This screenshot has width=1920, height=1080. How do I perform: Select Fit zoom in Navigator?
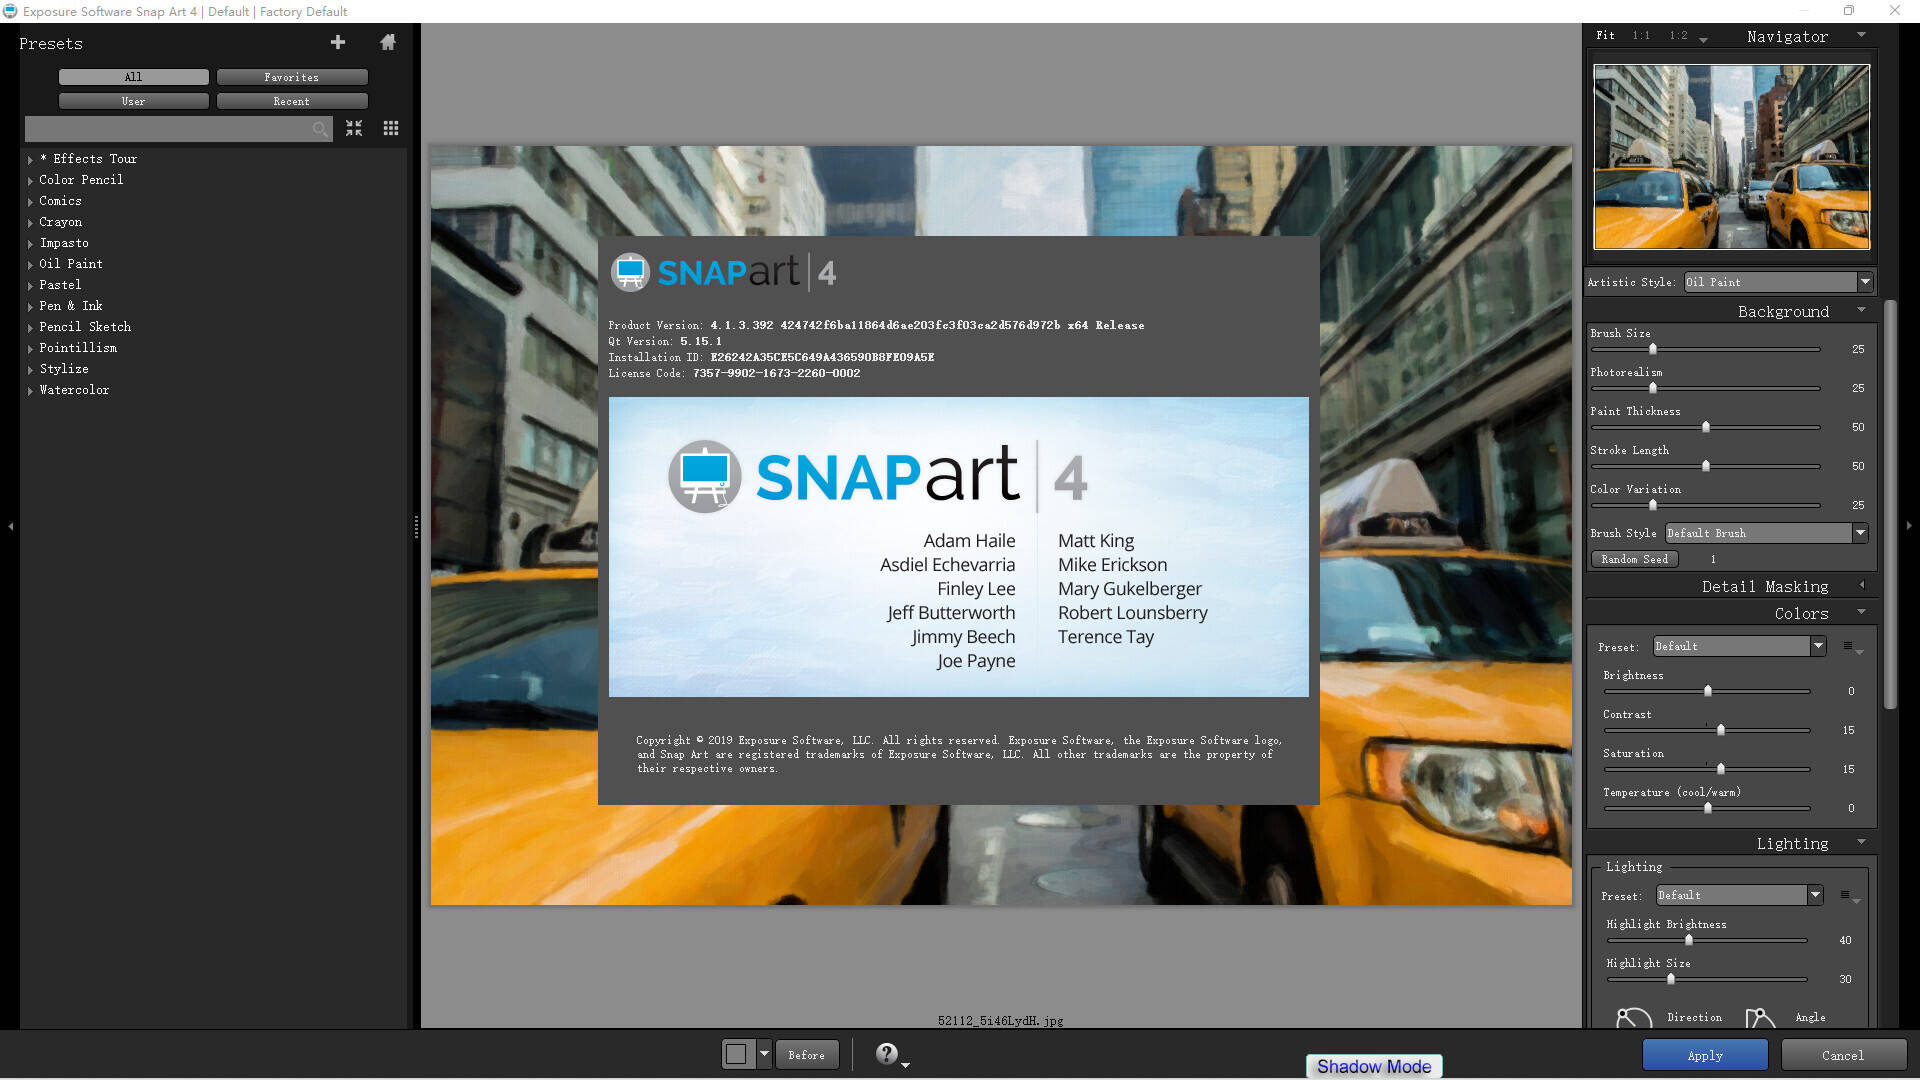pos(1605,35)
